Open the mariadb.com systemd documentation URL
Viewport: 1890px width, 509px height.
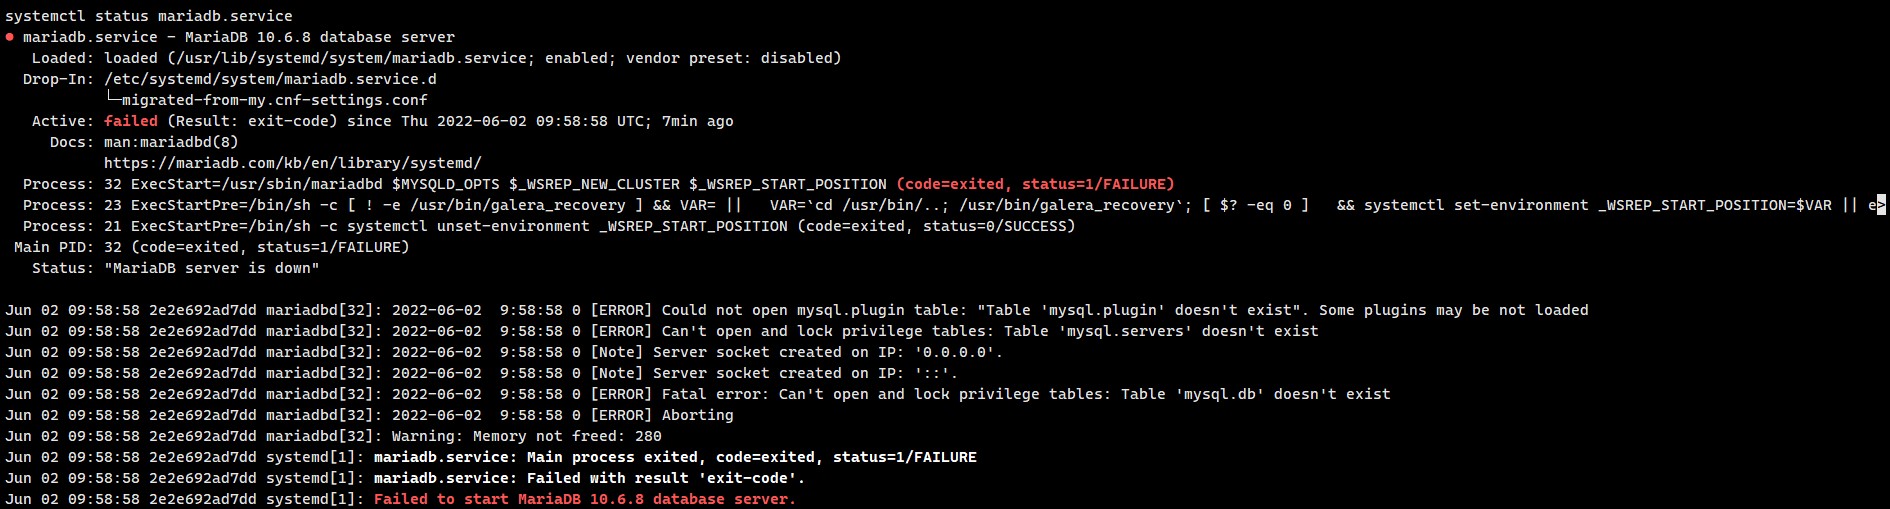coord(292,163)
